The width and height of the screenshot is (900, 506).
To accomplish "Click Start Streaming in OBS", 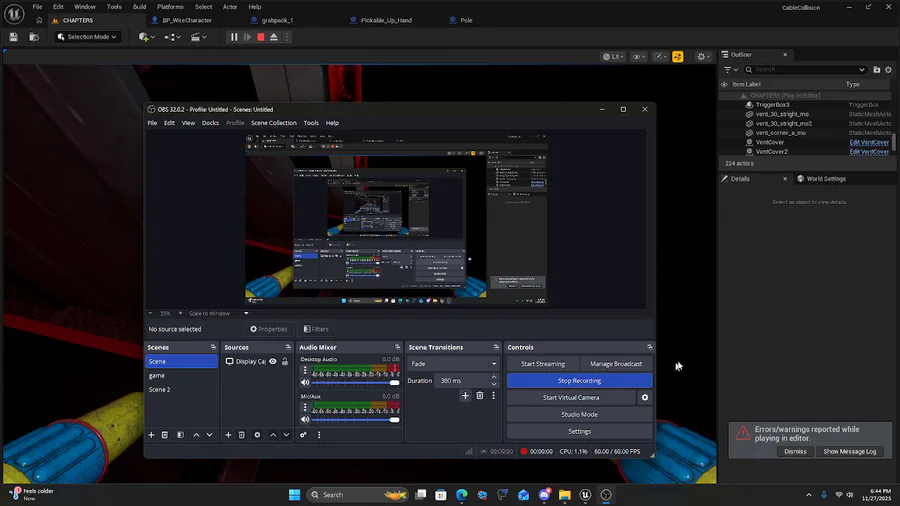I will pyautogui.click(x=542, y=364).
